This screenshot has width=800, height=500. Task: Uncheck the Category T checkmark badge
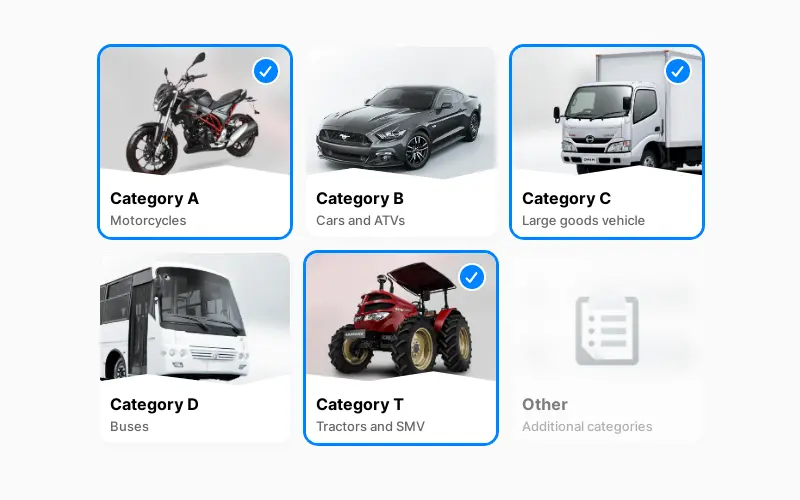tap(472, 277)
